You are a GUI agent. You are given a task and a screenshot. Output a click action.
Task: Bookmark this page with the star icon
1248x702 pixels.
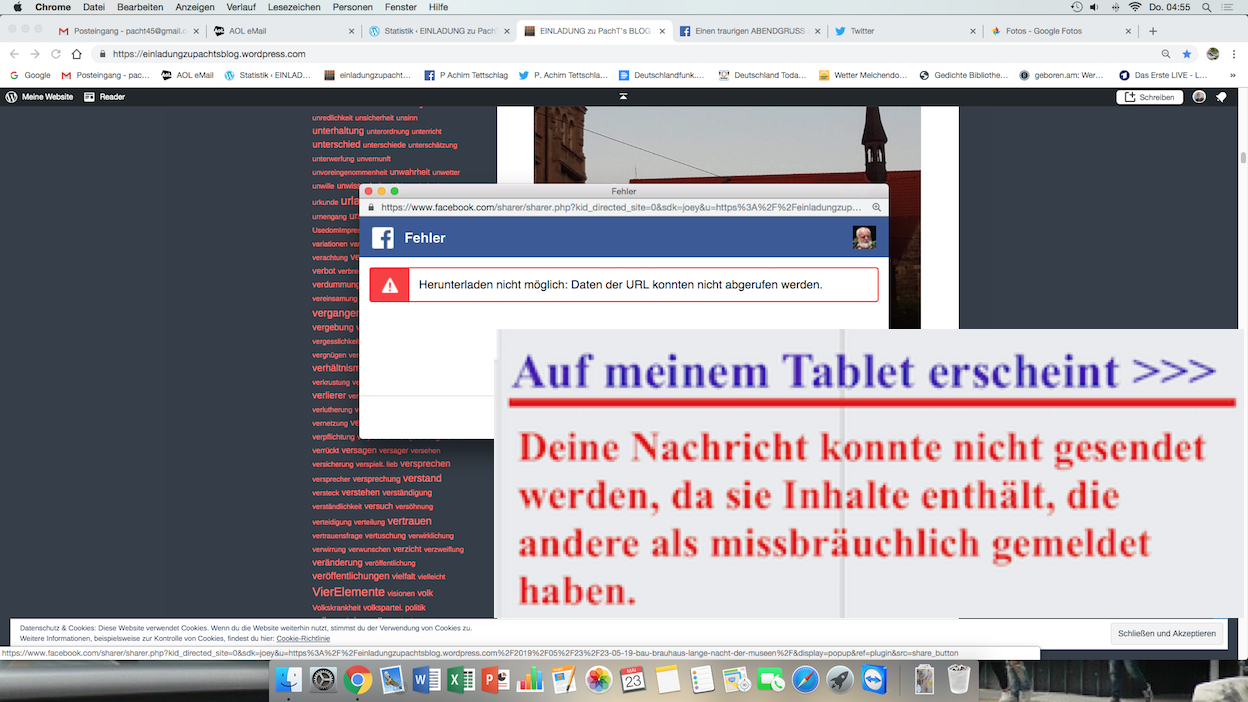[1187, 54]
